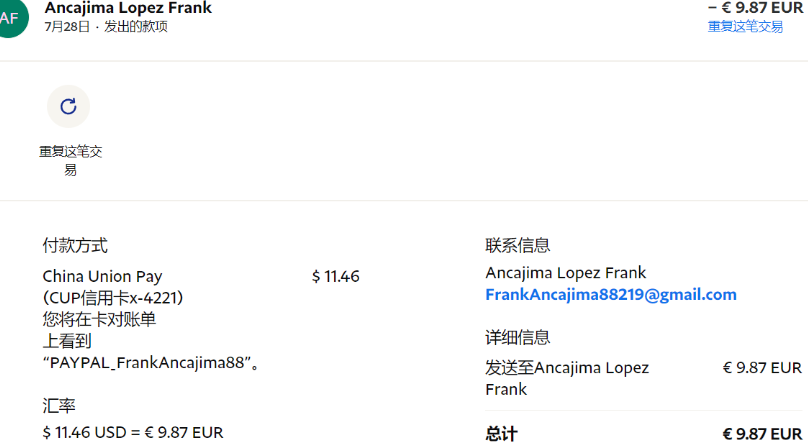The height and width of the screenshot is (445, 808).
Task: Click the 7月28日 发出的款项 date text
Action: tap(106, 27)
